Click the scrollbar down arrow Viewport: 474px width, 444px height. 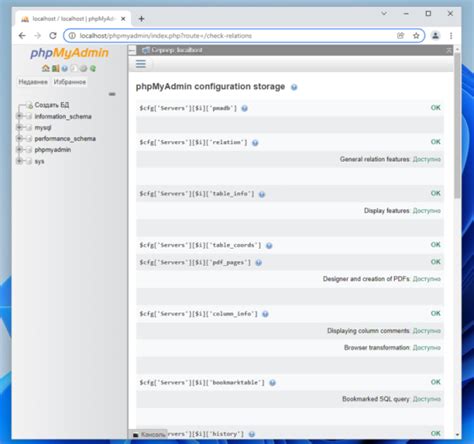point(457,435)
